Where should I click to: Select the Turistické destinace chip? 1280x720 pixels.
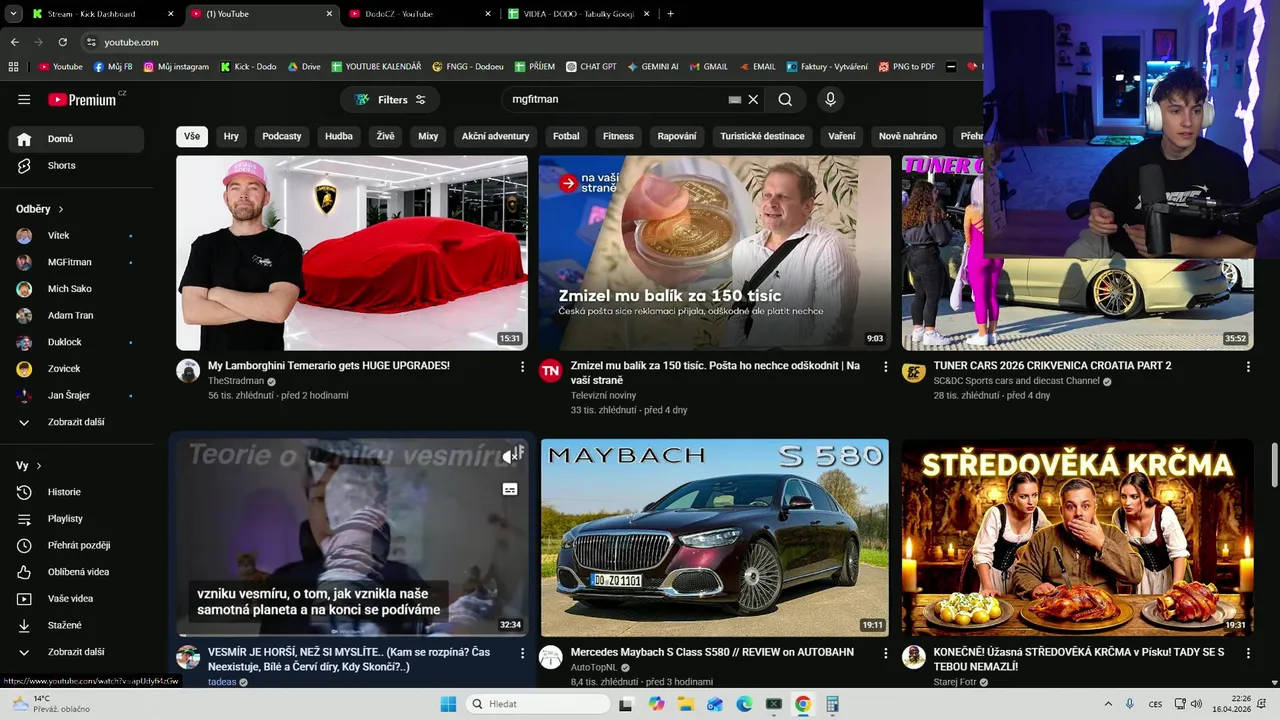[762, 136]
